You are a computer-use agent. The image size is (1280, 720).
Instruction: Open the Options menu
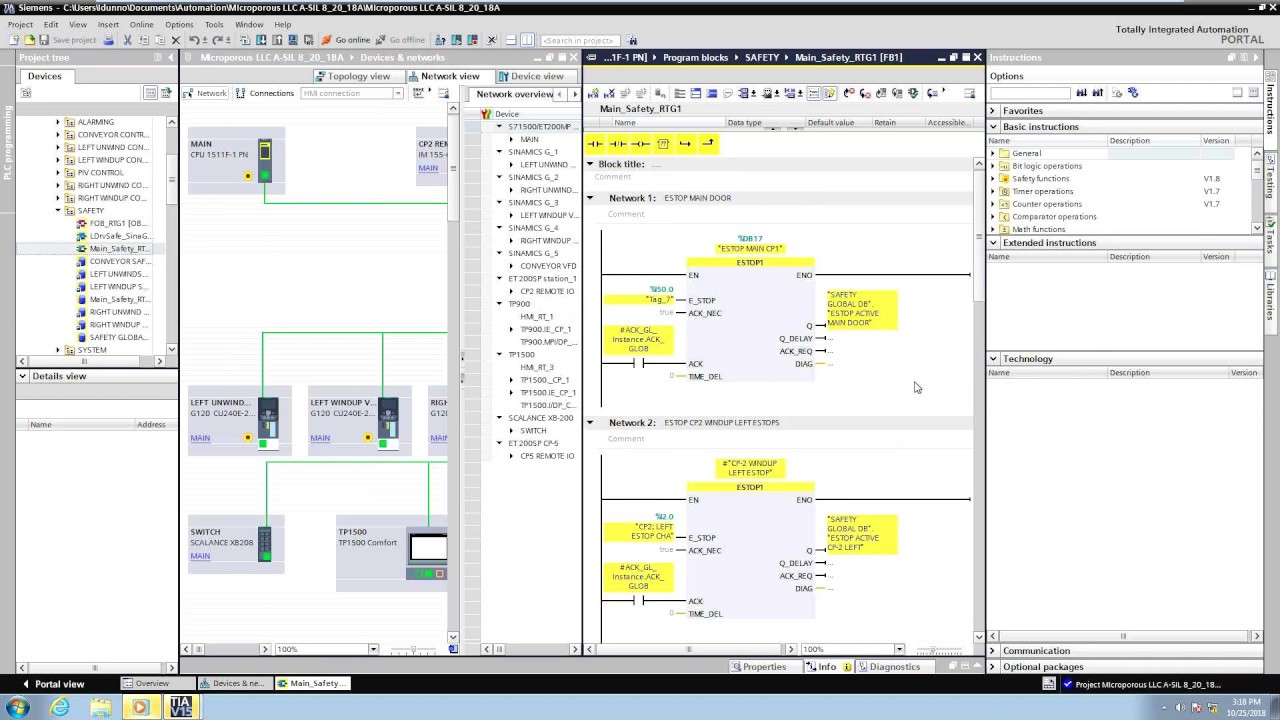click(x=179, y=24)
